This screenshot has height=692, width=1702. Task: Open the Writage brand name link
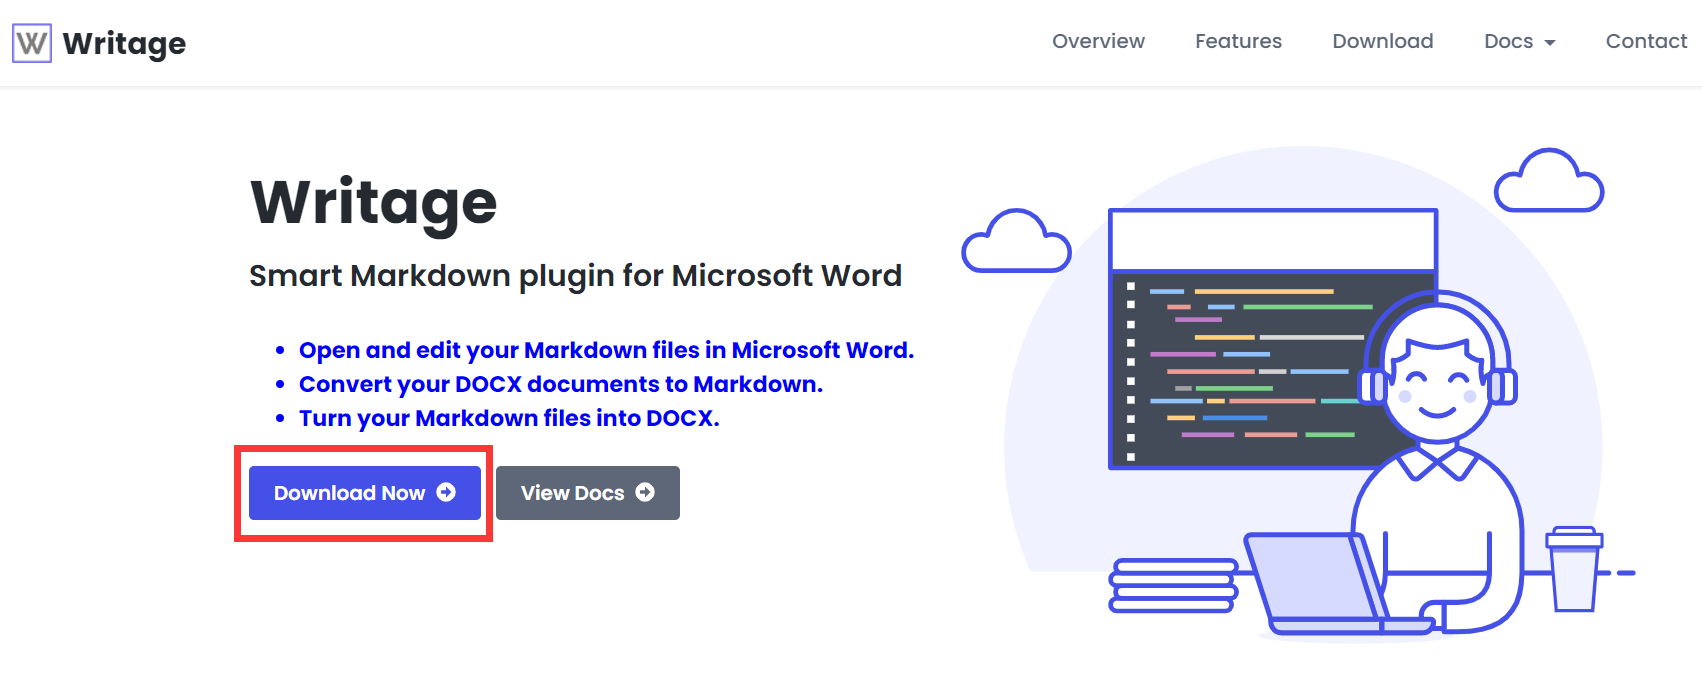pos(124,43)
